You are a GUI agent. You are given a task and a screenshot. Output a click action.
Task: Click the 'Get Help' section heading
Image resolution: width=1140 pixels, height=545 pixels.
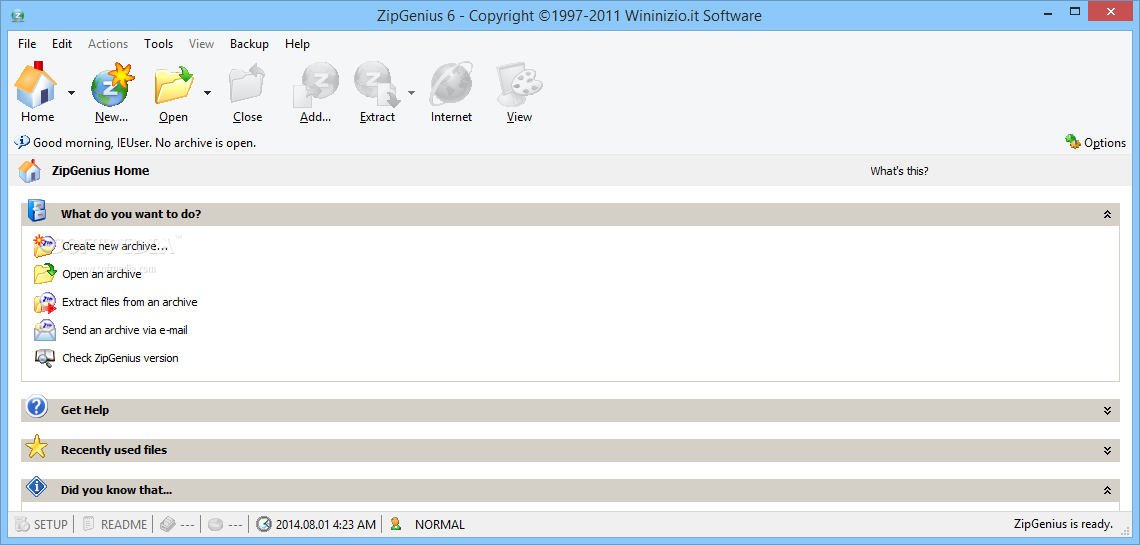pyautogui.click(x=85, y=410)
